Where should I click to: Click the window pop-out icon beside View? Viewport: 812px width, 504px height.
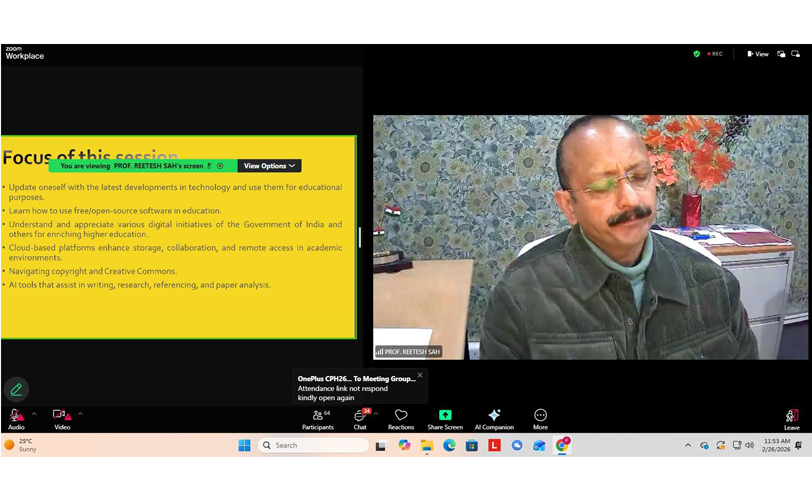[781, 54]
